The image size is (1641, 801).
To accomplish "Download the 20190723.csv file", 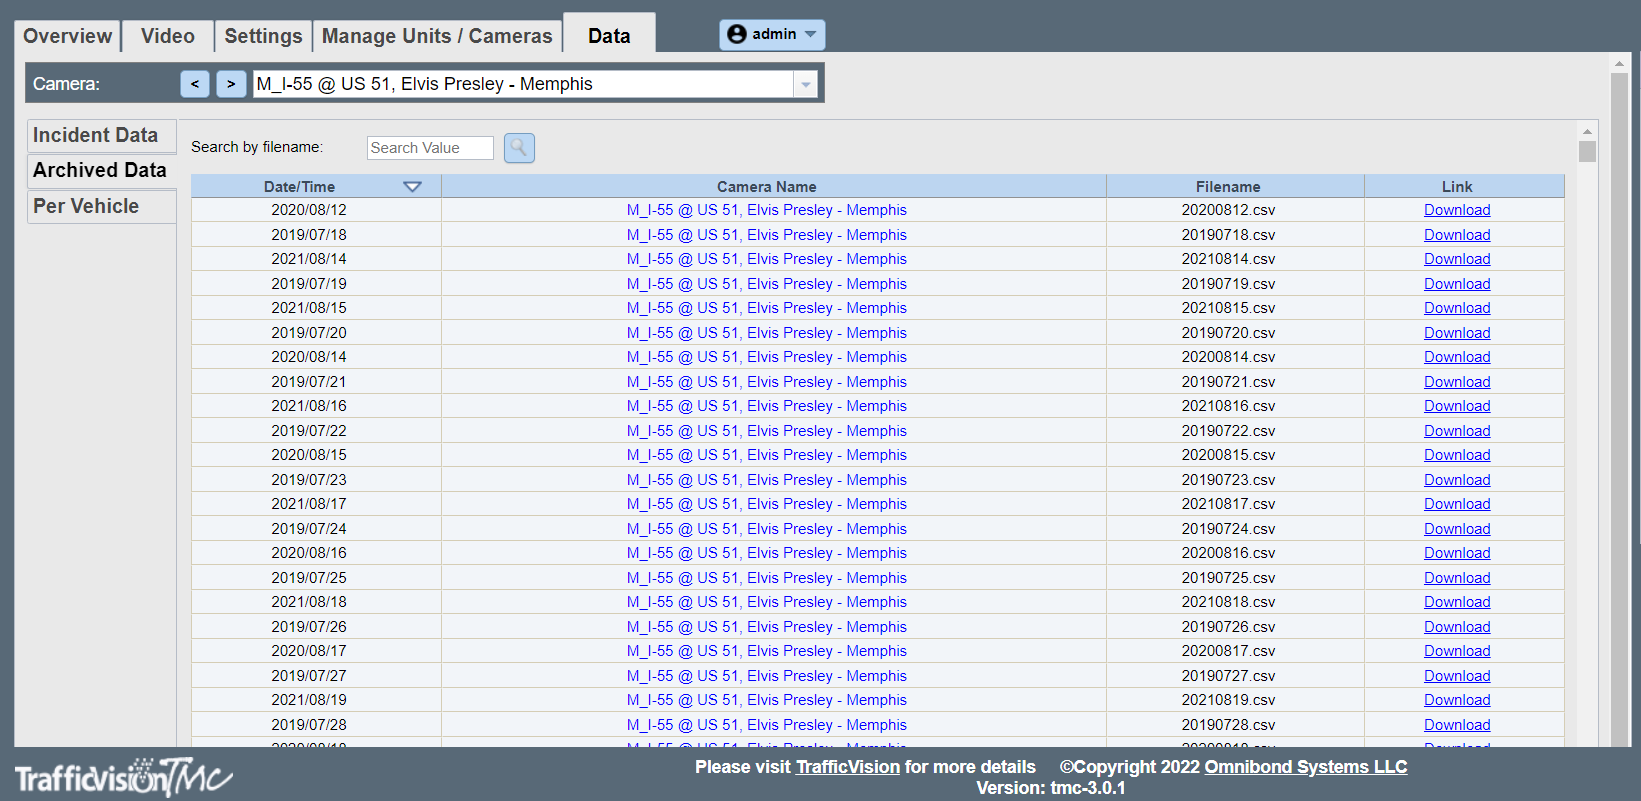I will coord(1457,480).
